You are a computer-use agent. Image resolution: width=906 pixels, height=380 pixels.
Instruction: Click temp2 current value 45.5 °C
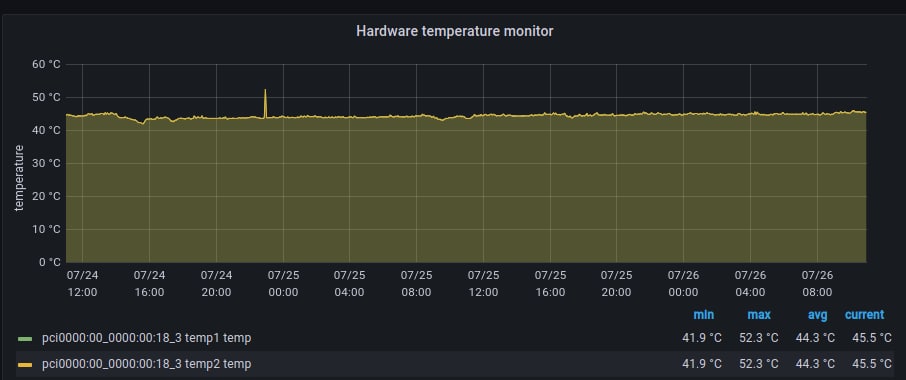pyautogui.click(x=872, y=364)
